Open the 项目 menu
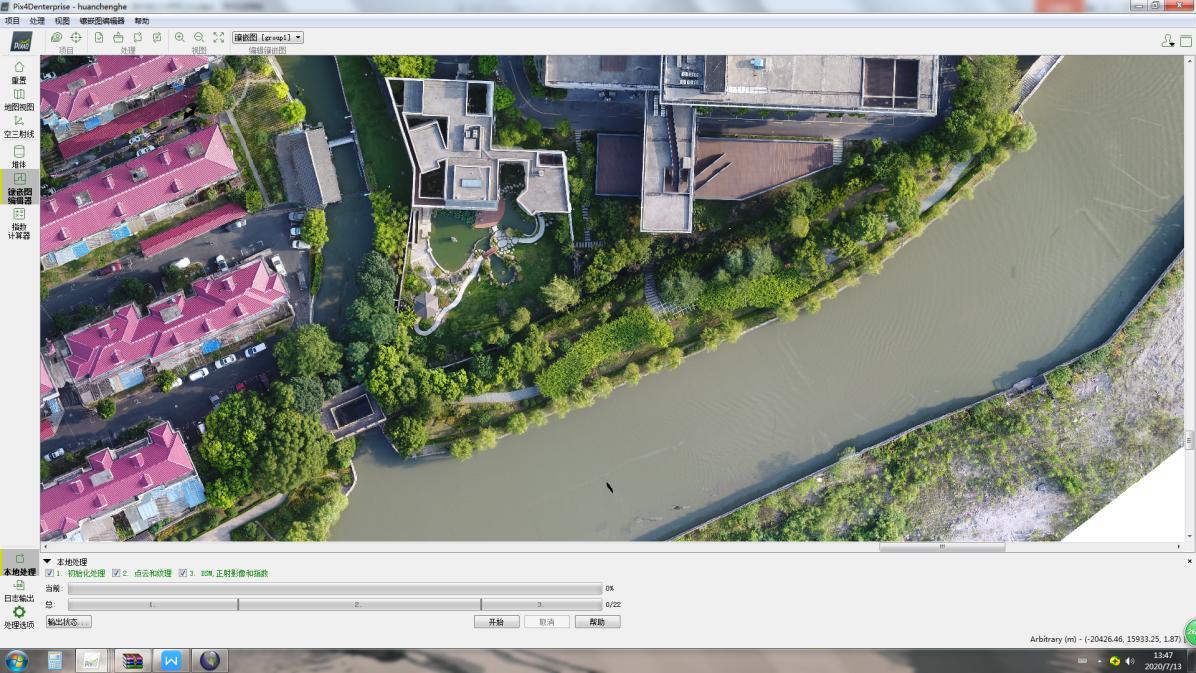Screen dimensions: 1196x673 click(12, 21)
